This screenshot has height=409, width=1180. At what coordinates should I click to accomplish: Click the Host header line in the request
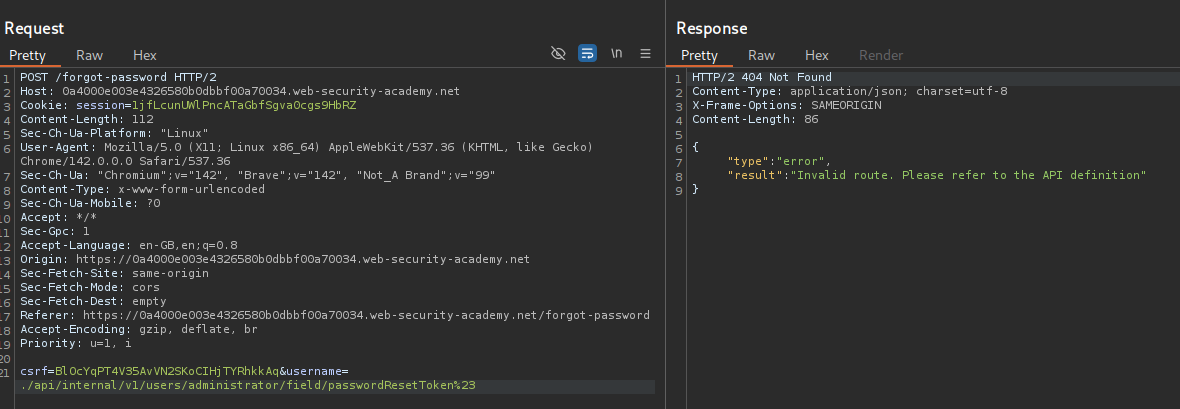pyautogui.click(x=240, y=91)
